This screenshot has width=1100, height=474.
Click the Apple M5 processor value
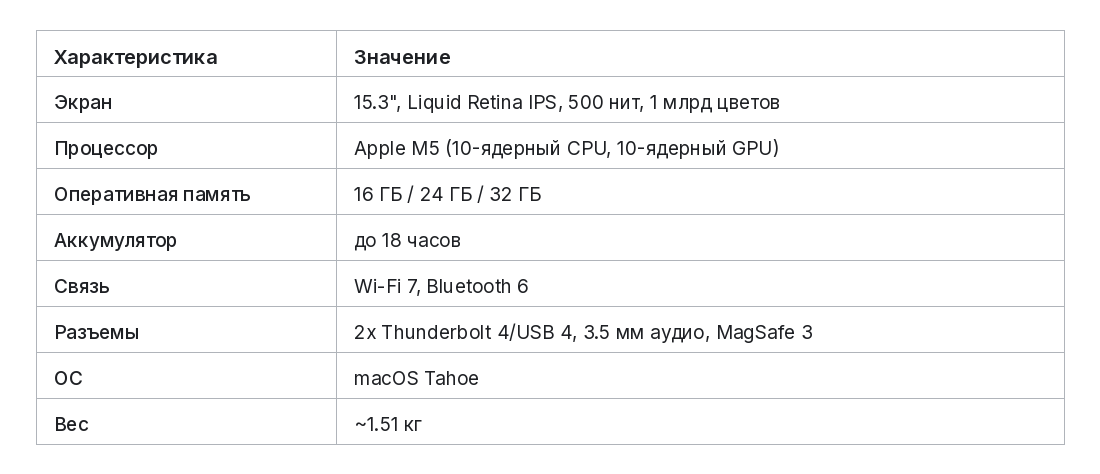click(566, 149)
